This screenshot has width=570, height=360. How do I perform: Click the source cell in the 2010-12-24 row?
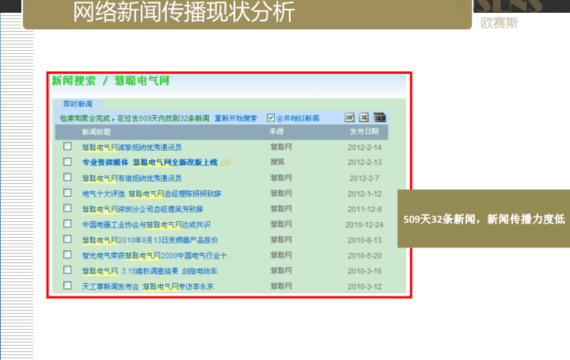(x=281, y=224)
